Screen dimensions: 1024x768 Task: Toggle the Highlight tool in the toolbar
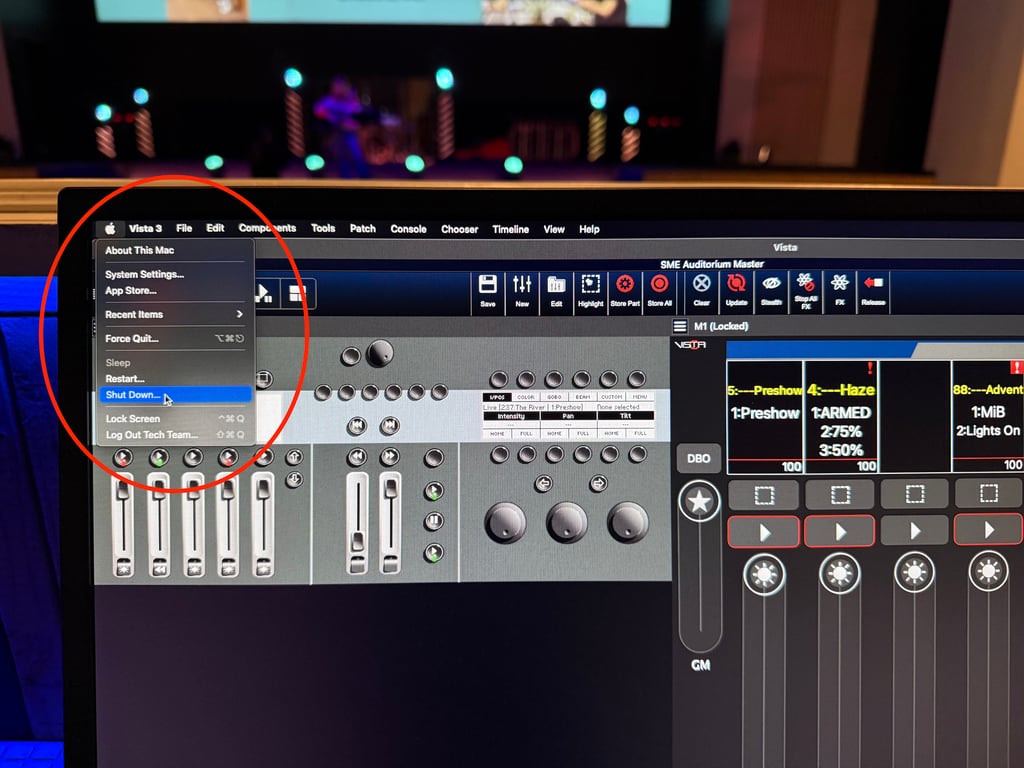coord(590,292)
